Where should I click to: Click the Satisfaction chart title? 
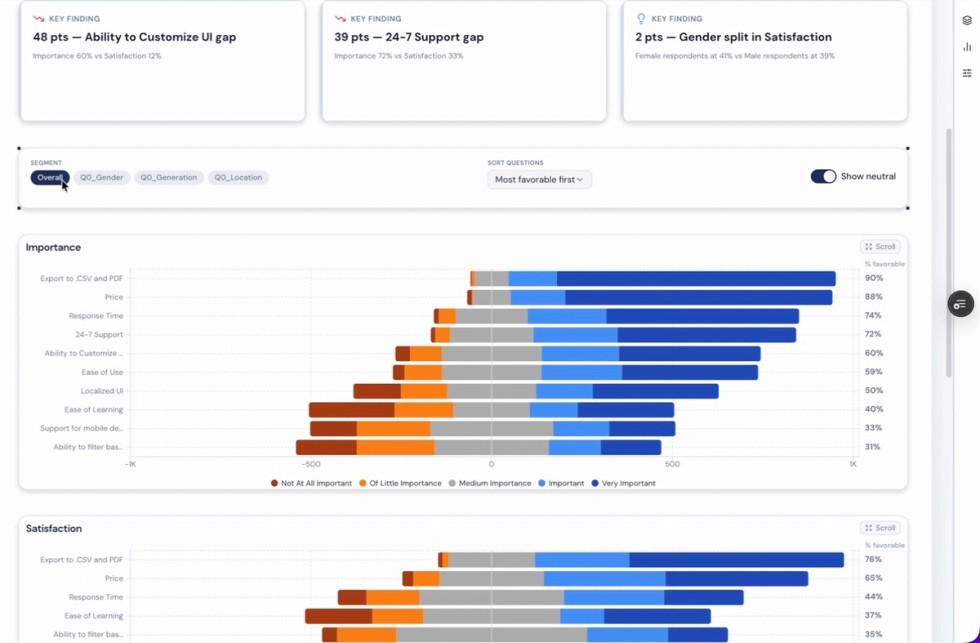click(54, 529)
